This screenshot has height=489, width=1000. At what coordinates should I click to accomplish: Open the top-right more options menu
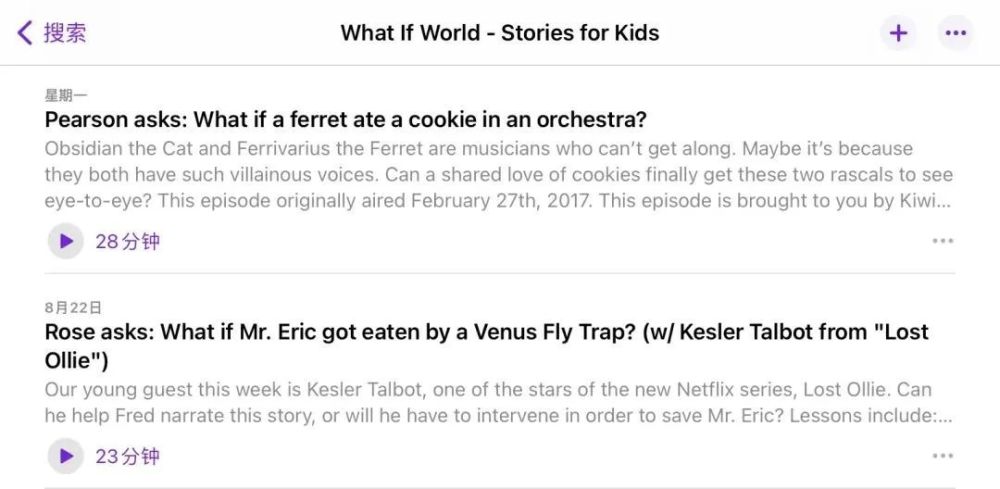[x=956, y=33]
